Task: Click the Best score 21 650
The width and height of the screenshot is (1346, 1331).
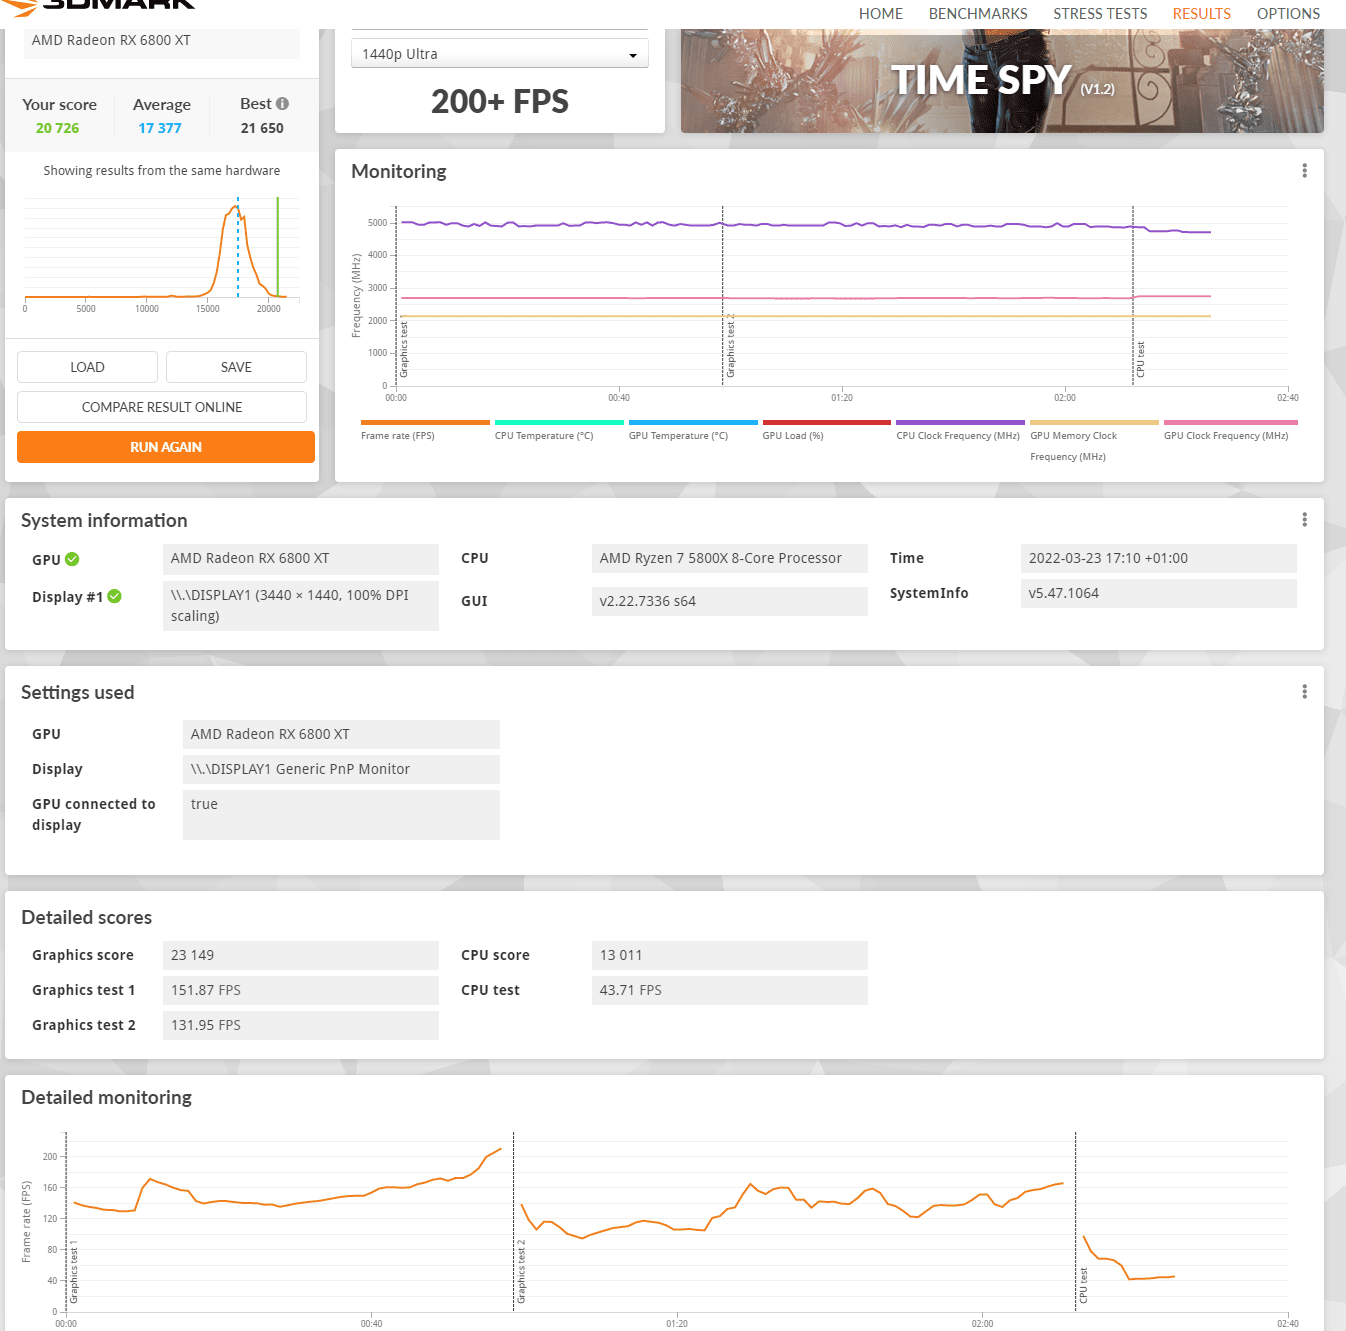Action: [x=262, y=128]
